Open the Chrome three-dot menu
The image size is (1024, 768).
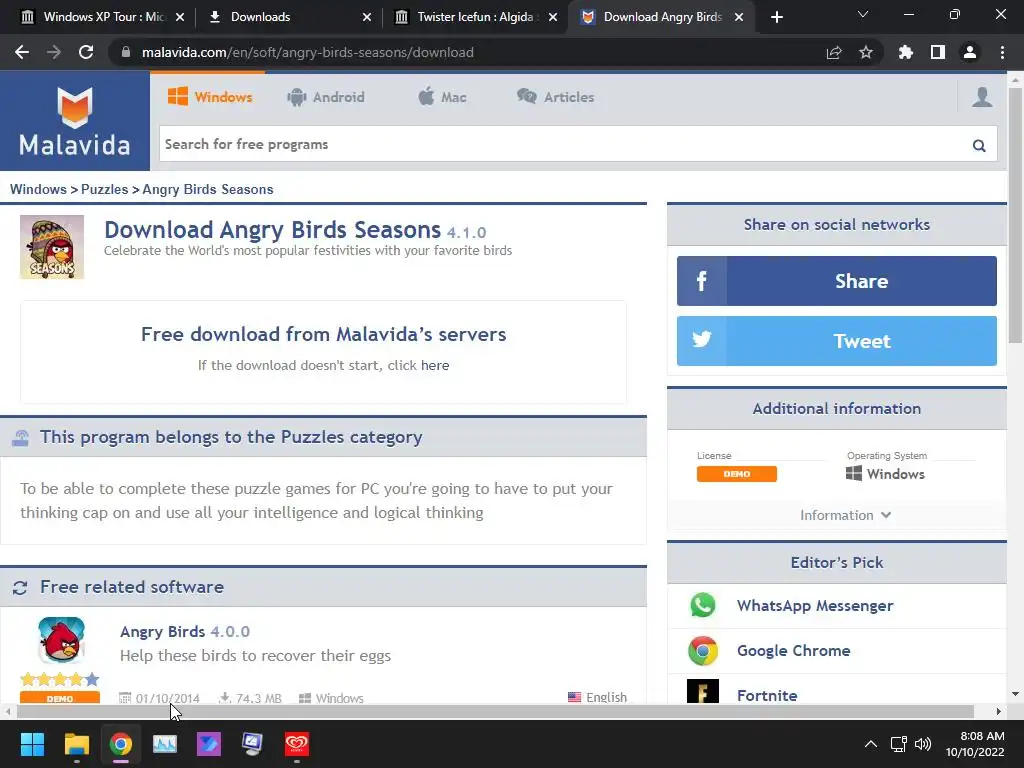coord(1002,52)
